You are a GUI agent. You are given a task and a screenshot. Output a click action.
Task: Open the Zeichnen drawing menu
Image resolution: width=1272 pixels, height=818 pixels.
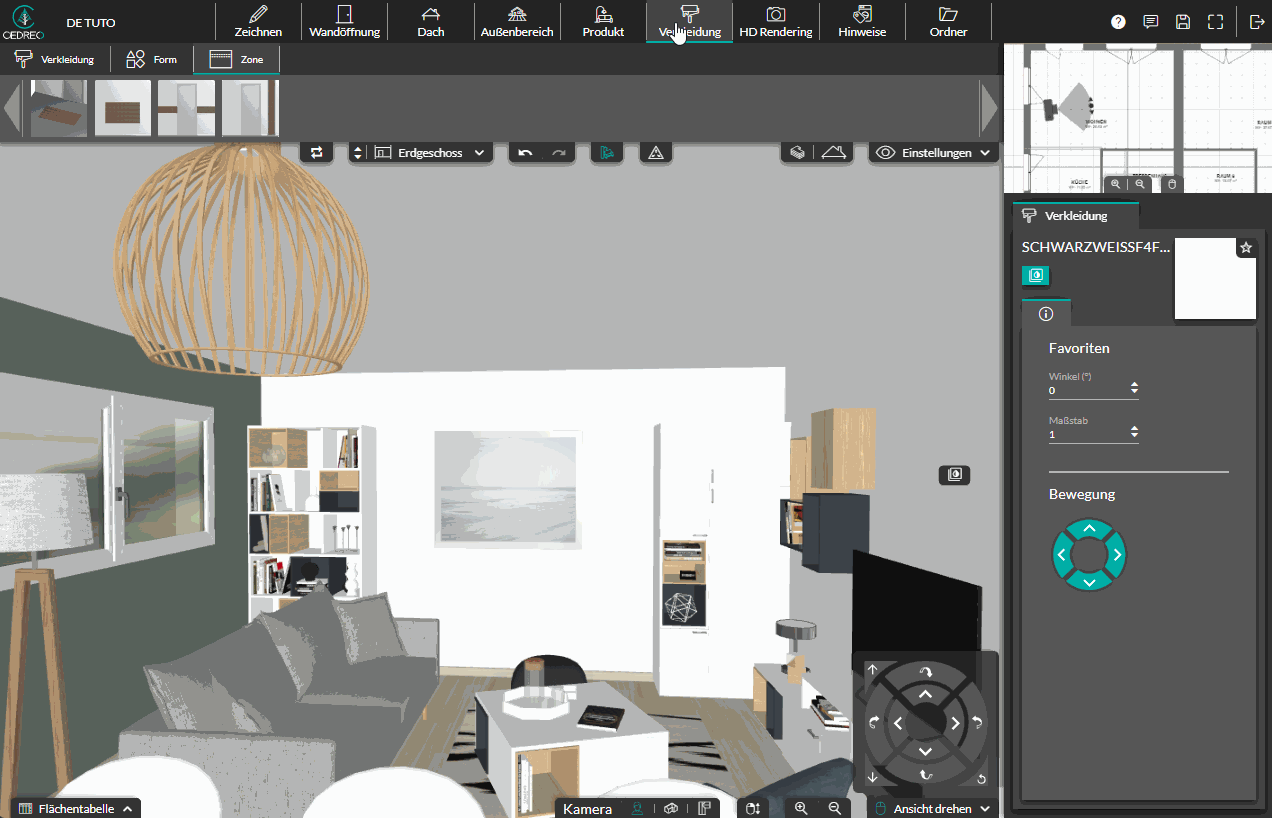(258, 21)
